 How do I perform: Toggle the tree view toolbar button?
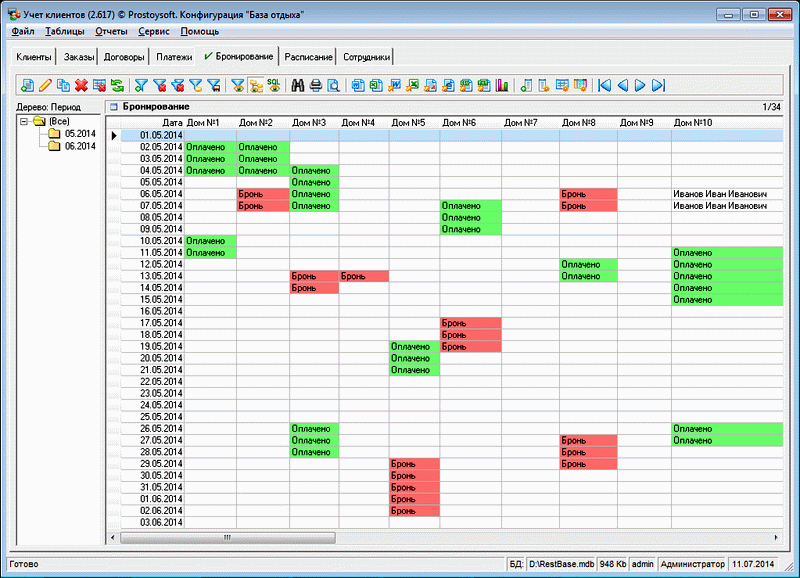coord(255,86)
